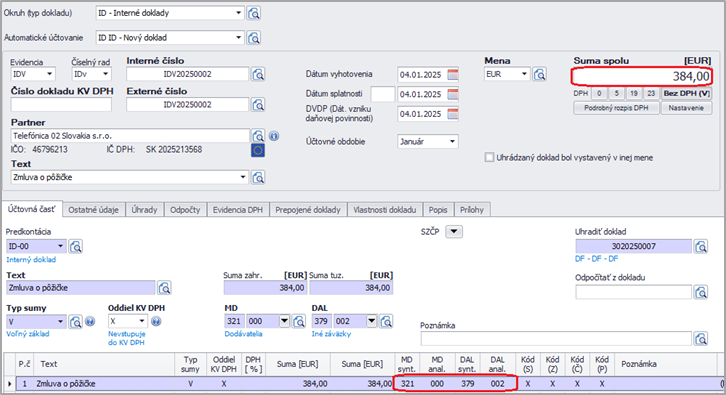Image resolution: width=726 pixels, height=395 pixels.
Task: Expand Automatické účtovanie dropdown
Action: point(238,38)
